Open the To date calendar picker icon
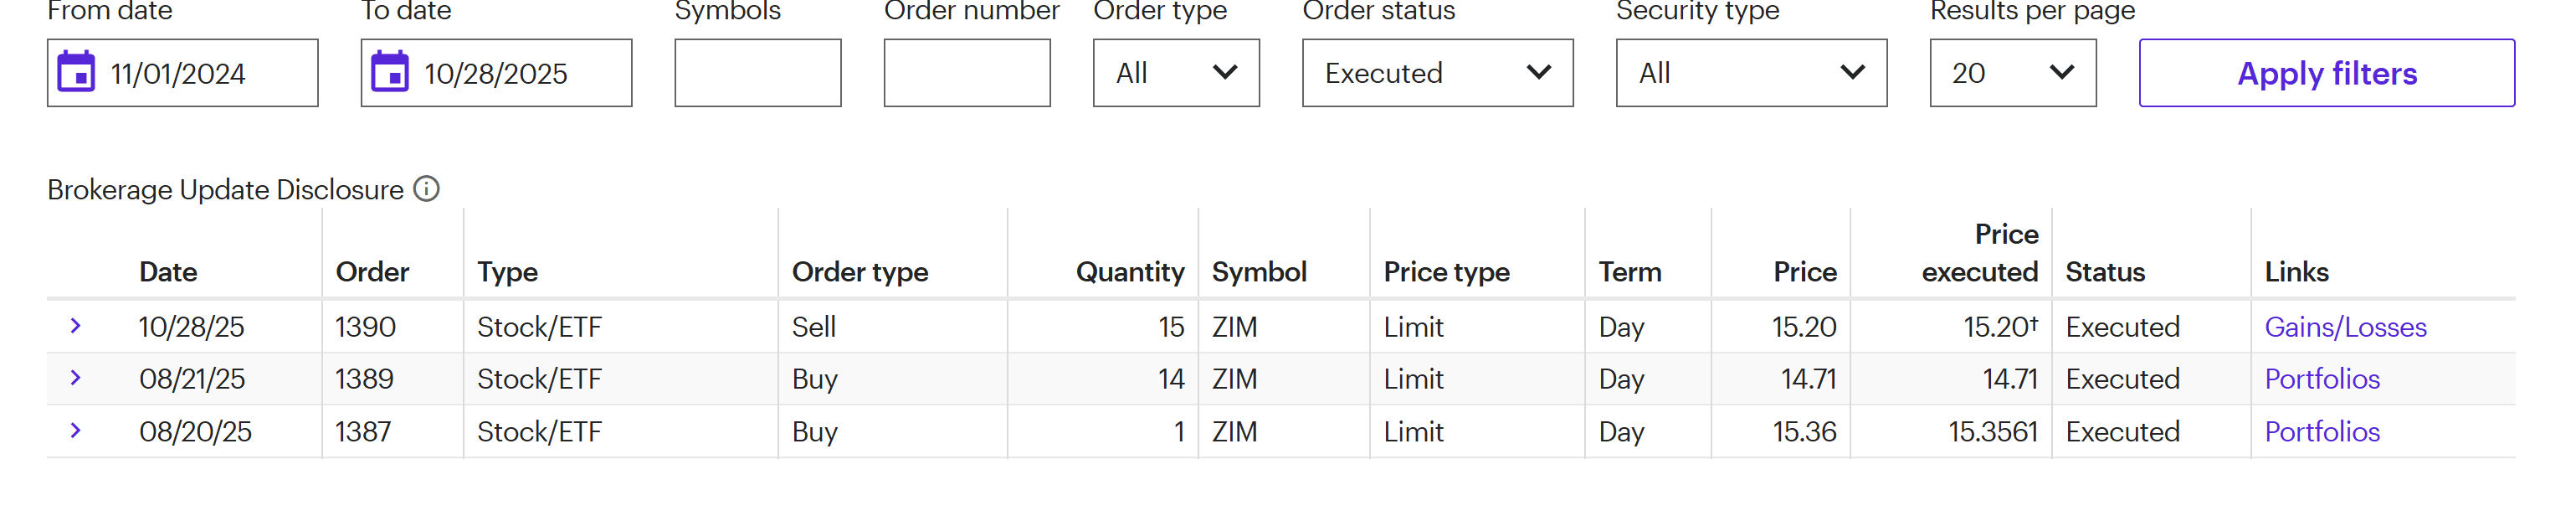 390,73
